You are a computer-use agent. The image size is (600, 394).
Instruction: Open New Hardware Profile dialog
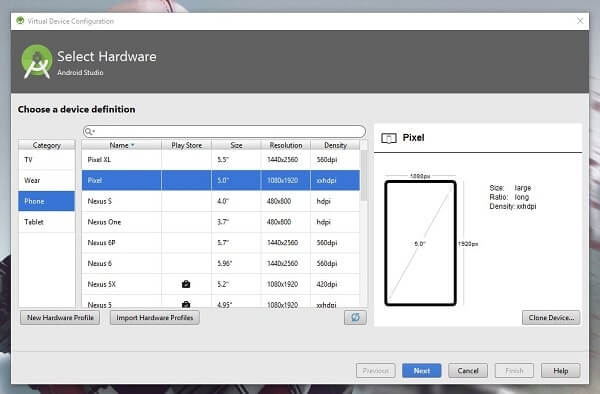pos(60,317)
